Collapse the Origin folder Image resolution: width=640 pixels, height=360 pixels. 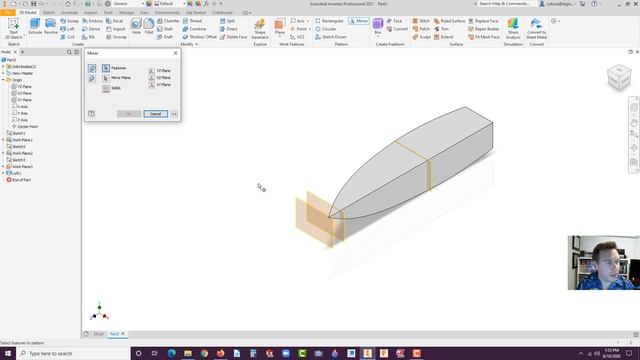tap(3, 80)
